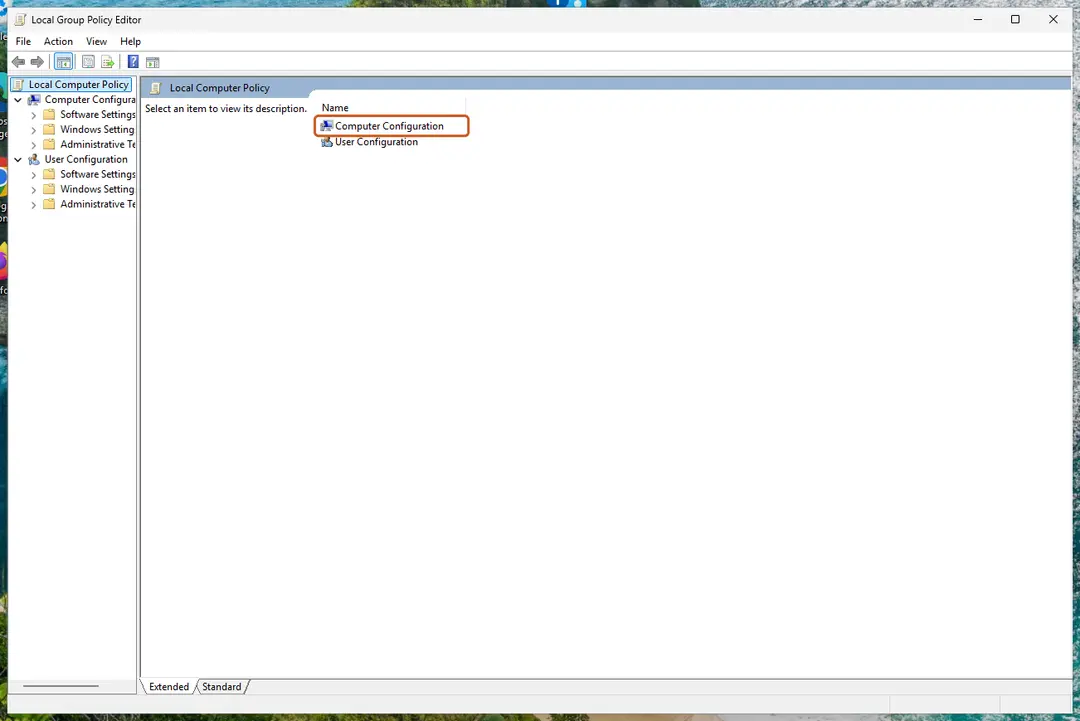Toggle the Show/Hide Console Tree button
Image resolution: width=1080 pixels, height=721 pixels.
coord(63,62)
